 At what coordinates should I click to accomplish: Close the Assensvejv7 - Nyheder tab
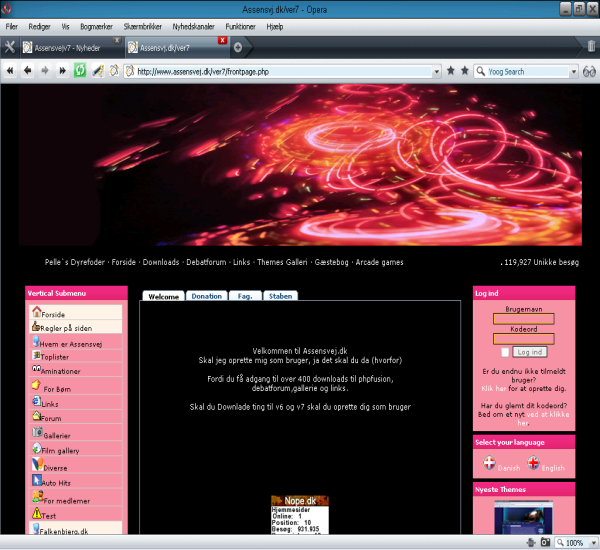coord(117,40)
